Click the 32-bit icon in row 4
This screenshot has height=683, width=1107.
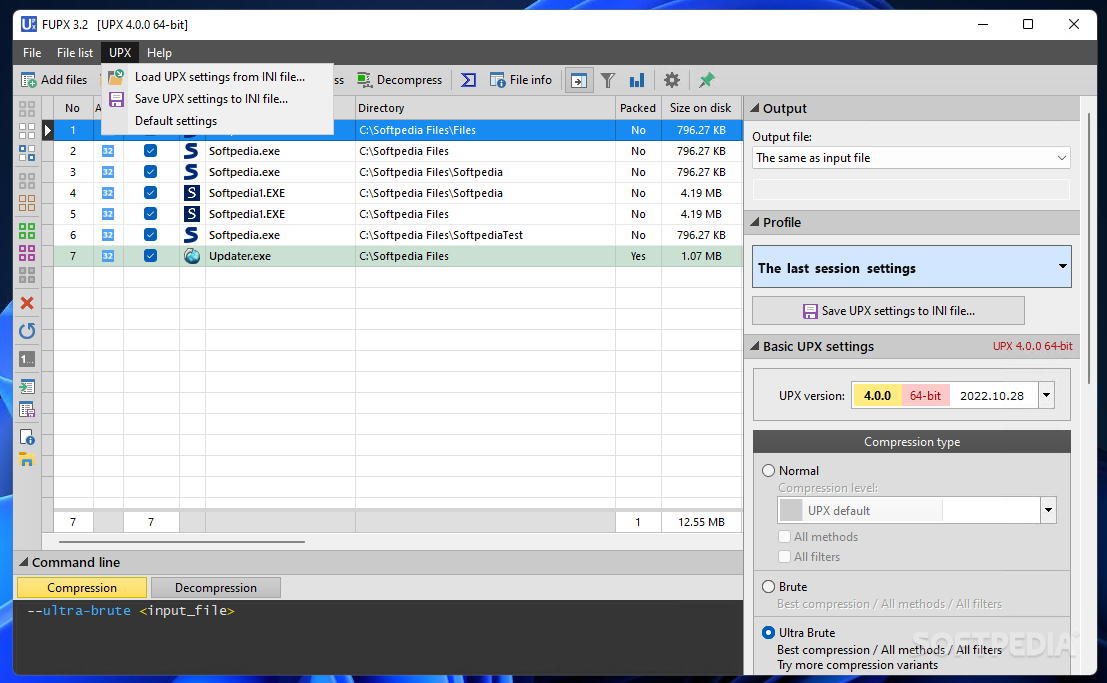click(x=108, y=193)
